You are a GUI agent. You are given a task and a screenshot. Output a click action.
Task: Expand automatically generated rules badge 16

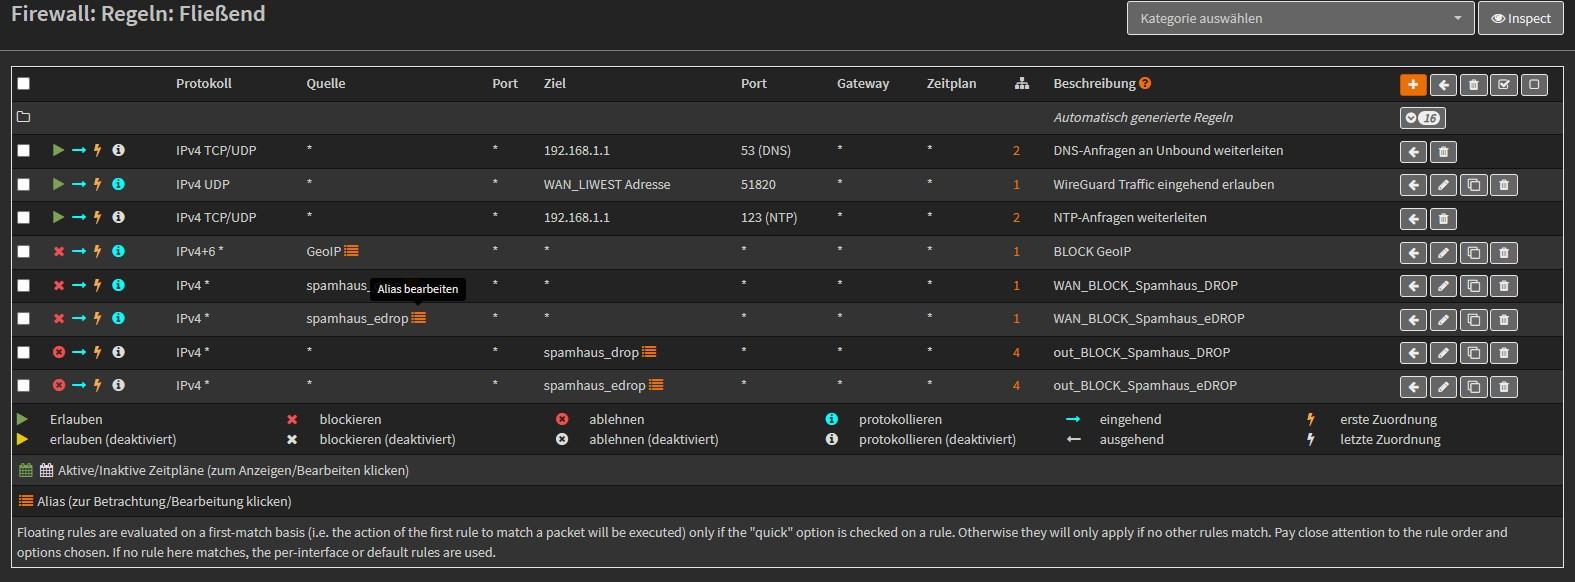[1422, 118]
